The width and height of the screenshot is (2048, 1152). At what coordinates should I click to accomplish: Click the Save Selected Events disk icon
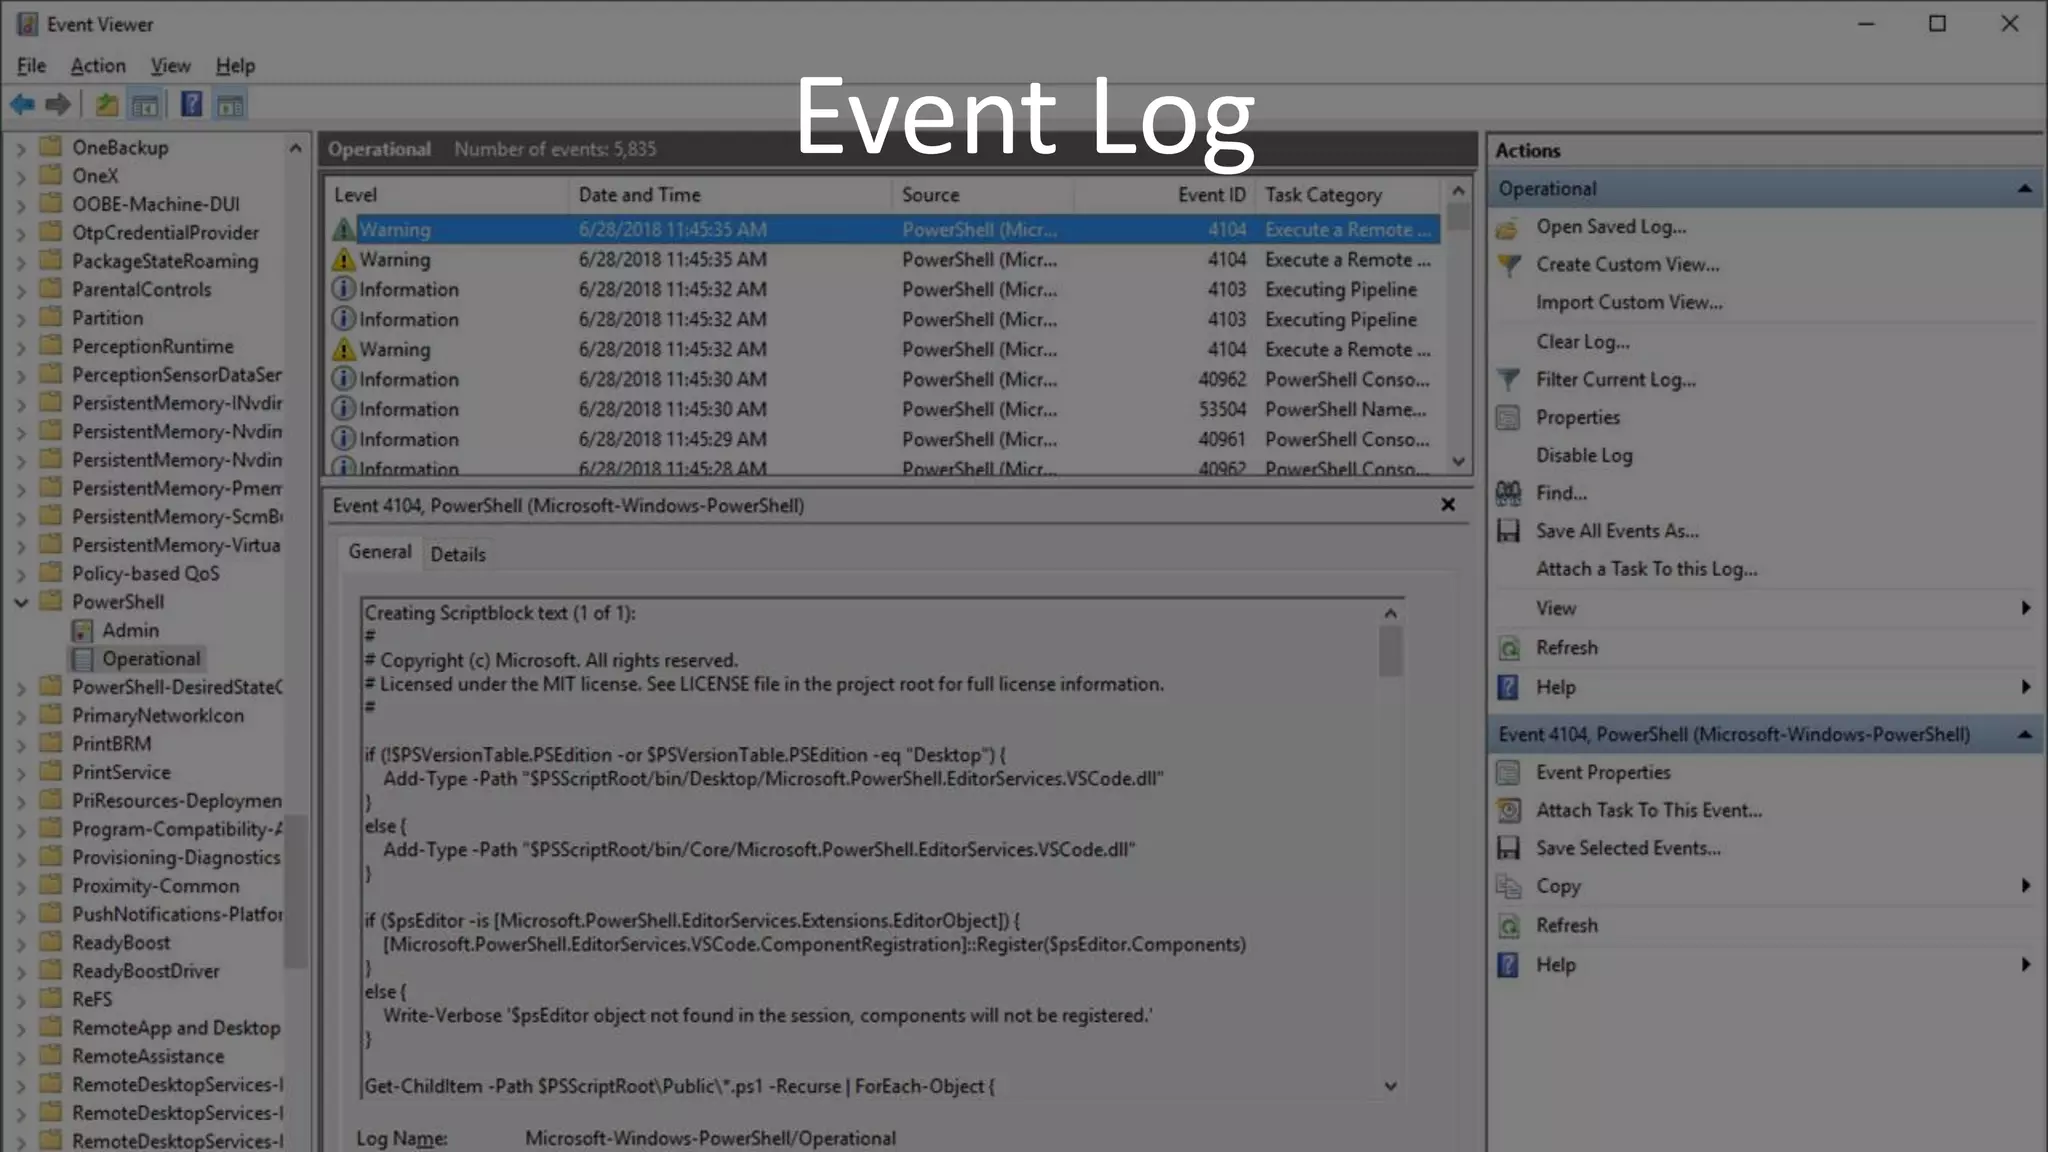tap(1508, 848)
